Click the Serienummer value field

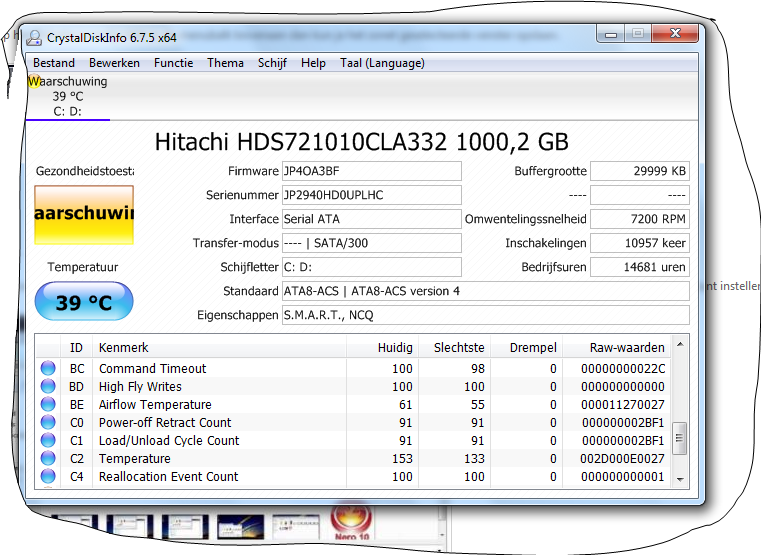tap(370, 195)
